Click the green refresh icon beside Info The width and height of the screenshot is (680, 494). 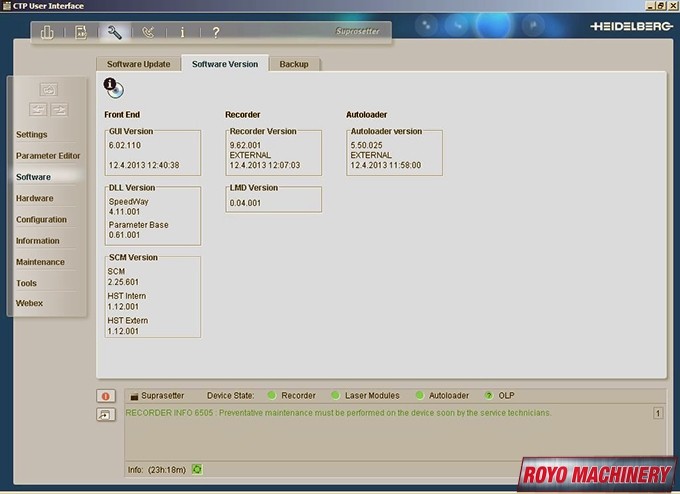197,468
